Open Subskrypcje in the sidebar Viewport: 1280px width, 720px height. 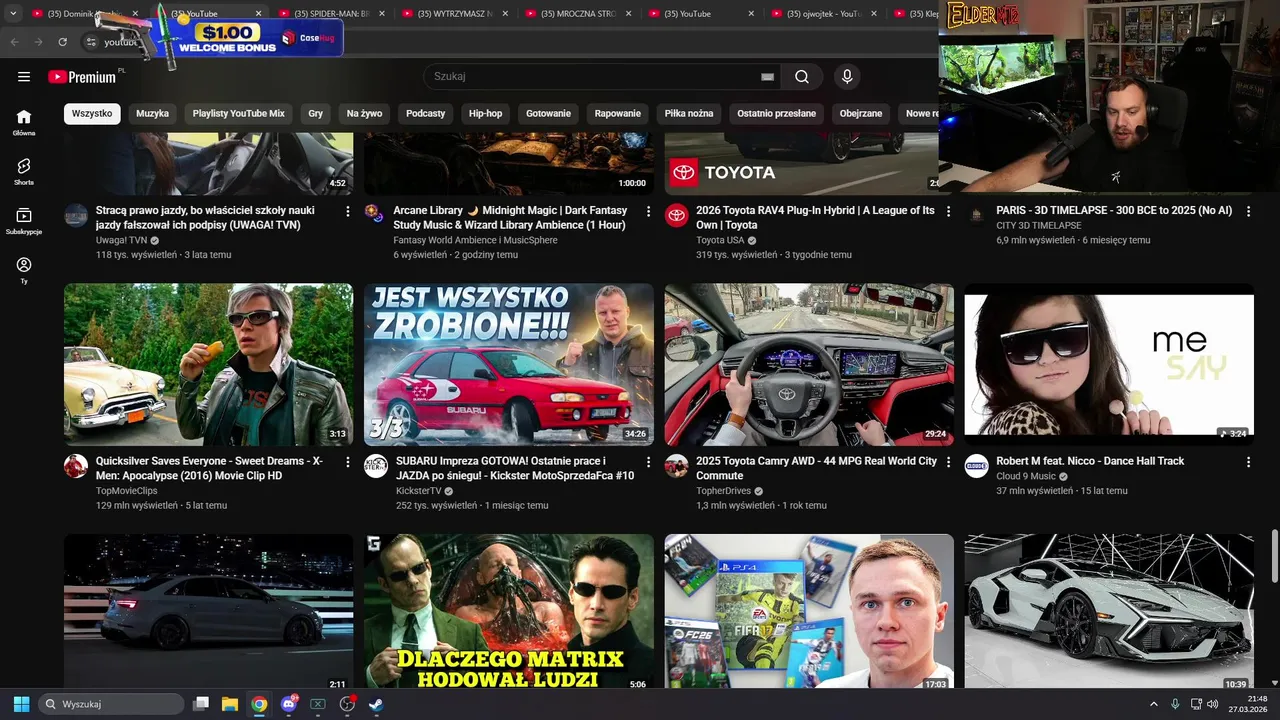24,221
